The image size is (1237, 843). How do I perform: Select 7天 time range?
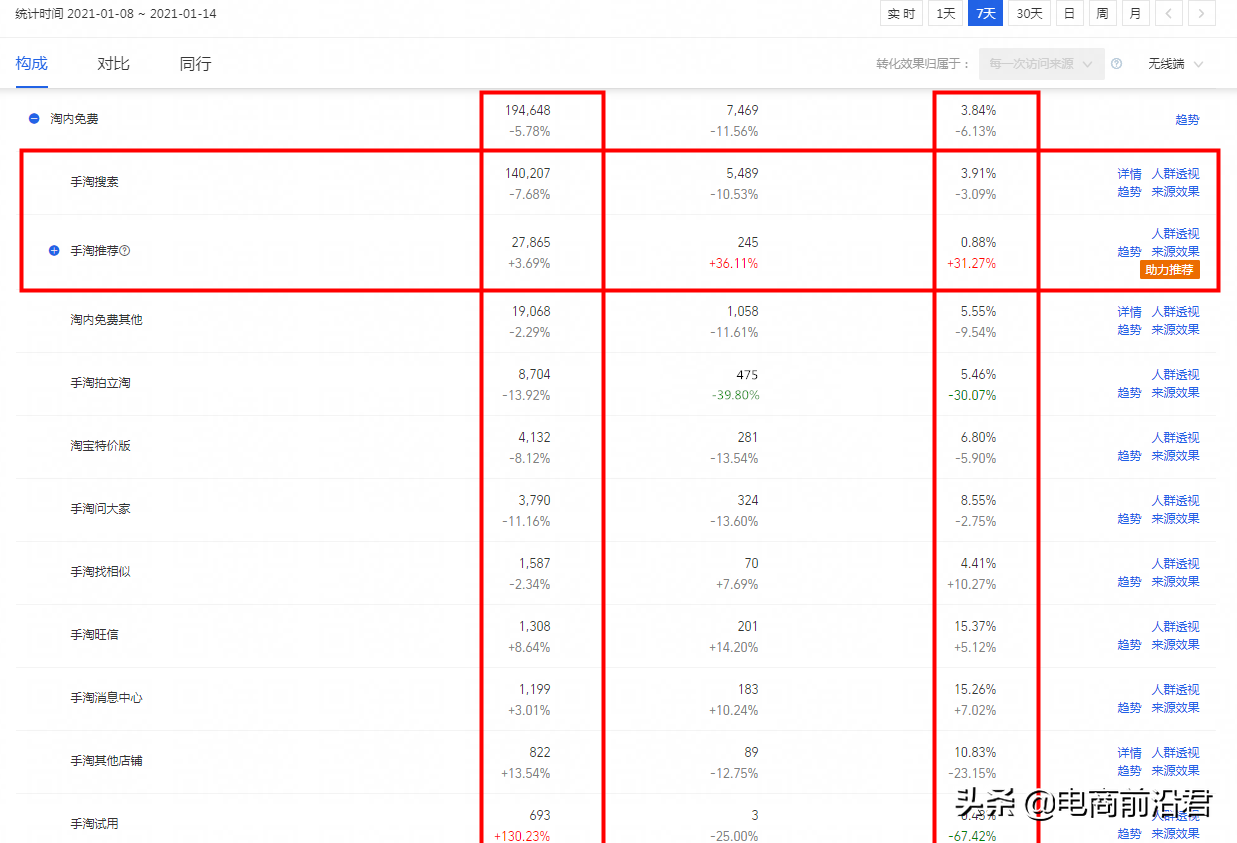click(x=985, y=14)
